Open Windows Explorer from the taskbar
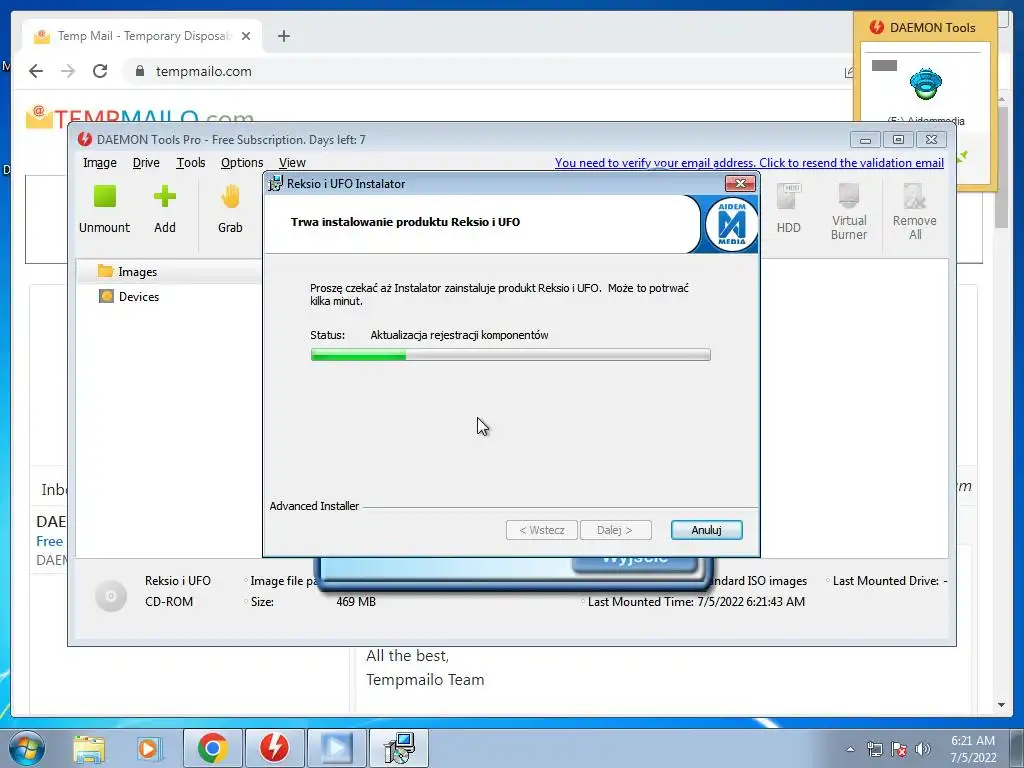 [89, 748]
